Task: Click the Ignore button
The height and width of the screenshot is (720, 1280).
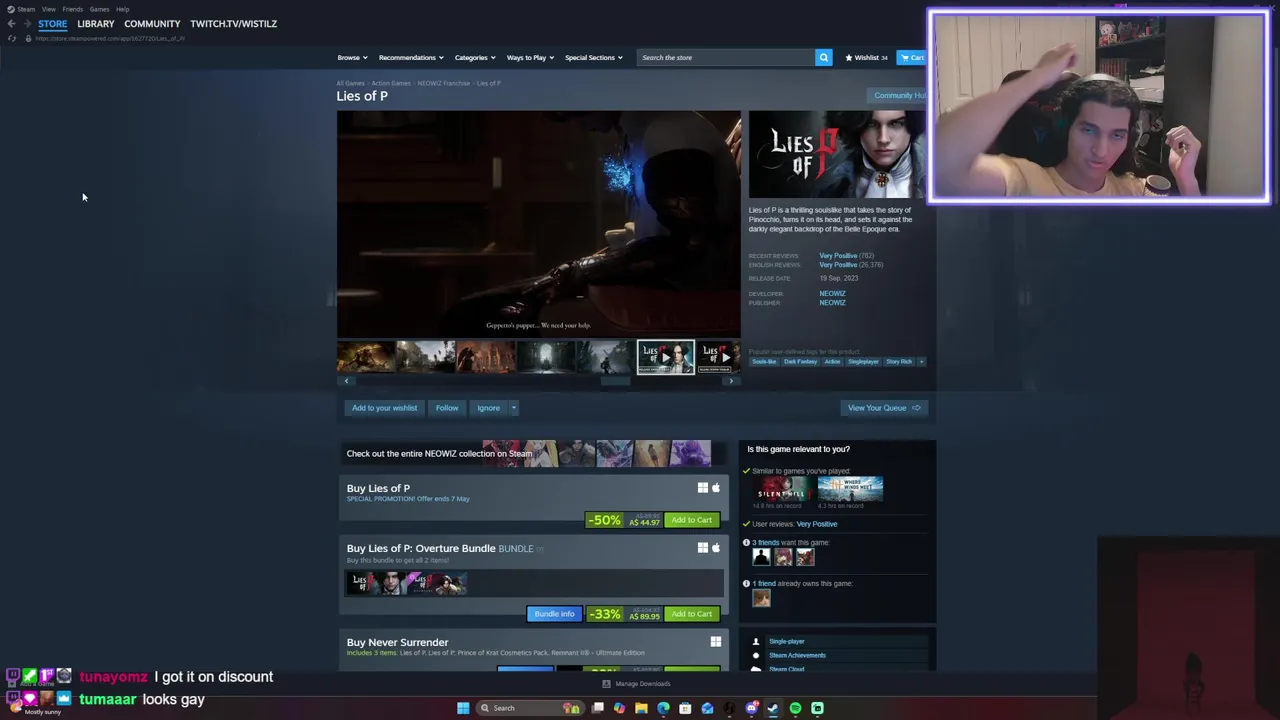Action: [488, 408]
